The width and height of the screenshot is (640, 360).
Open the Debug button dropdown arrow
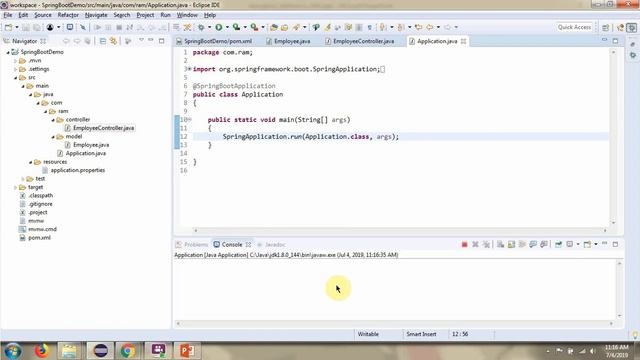(209, 27)
